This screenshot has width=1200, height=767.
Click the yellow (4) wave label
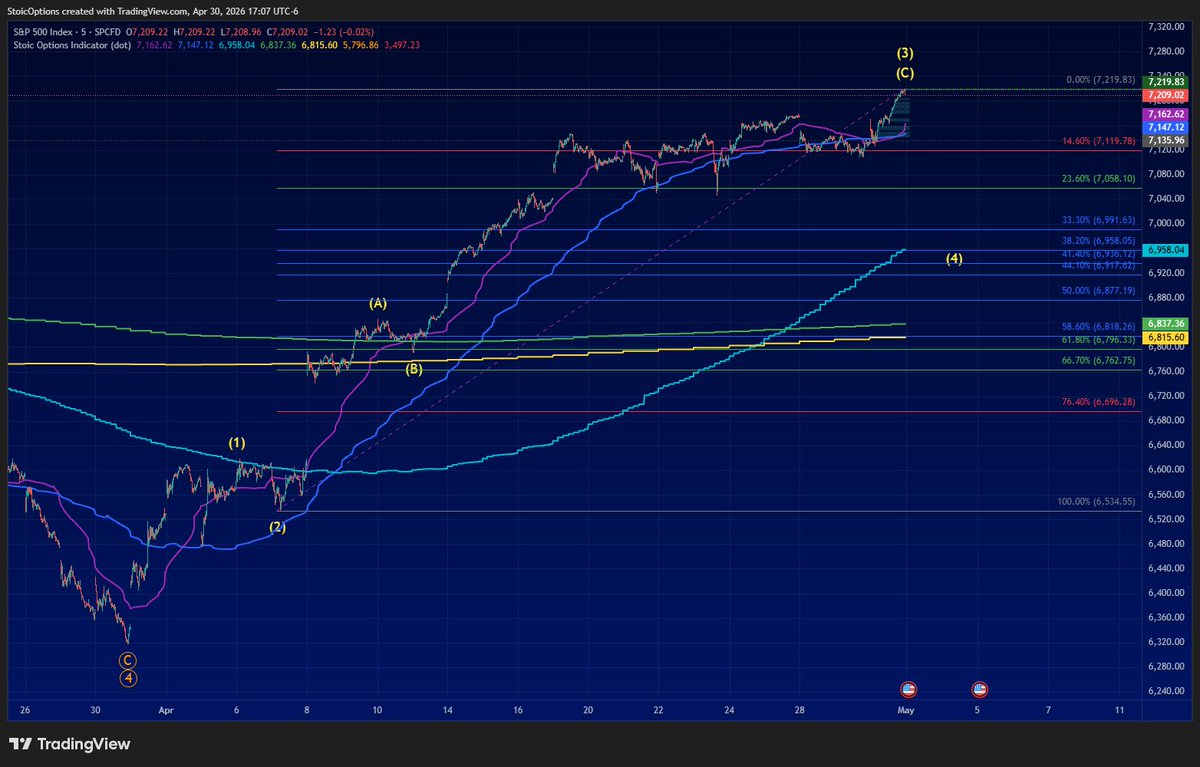[x=954, y=259]
